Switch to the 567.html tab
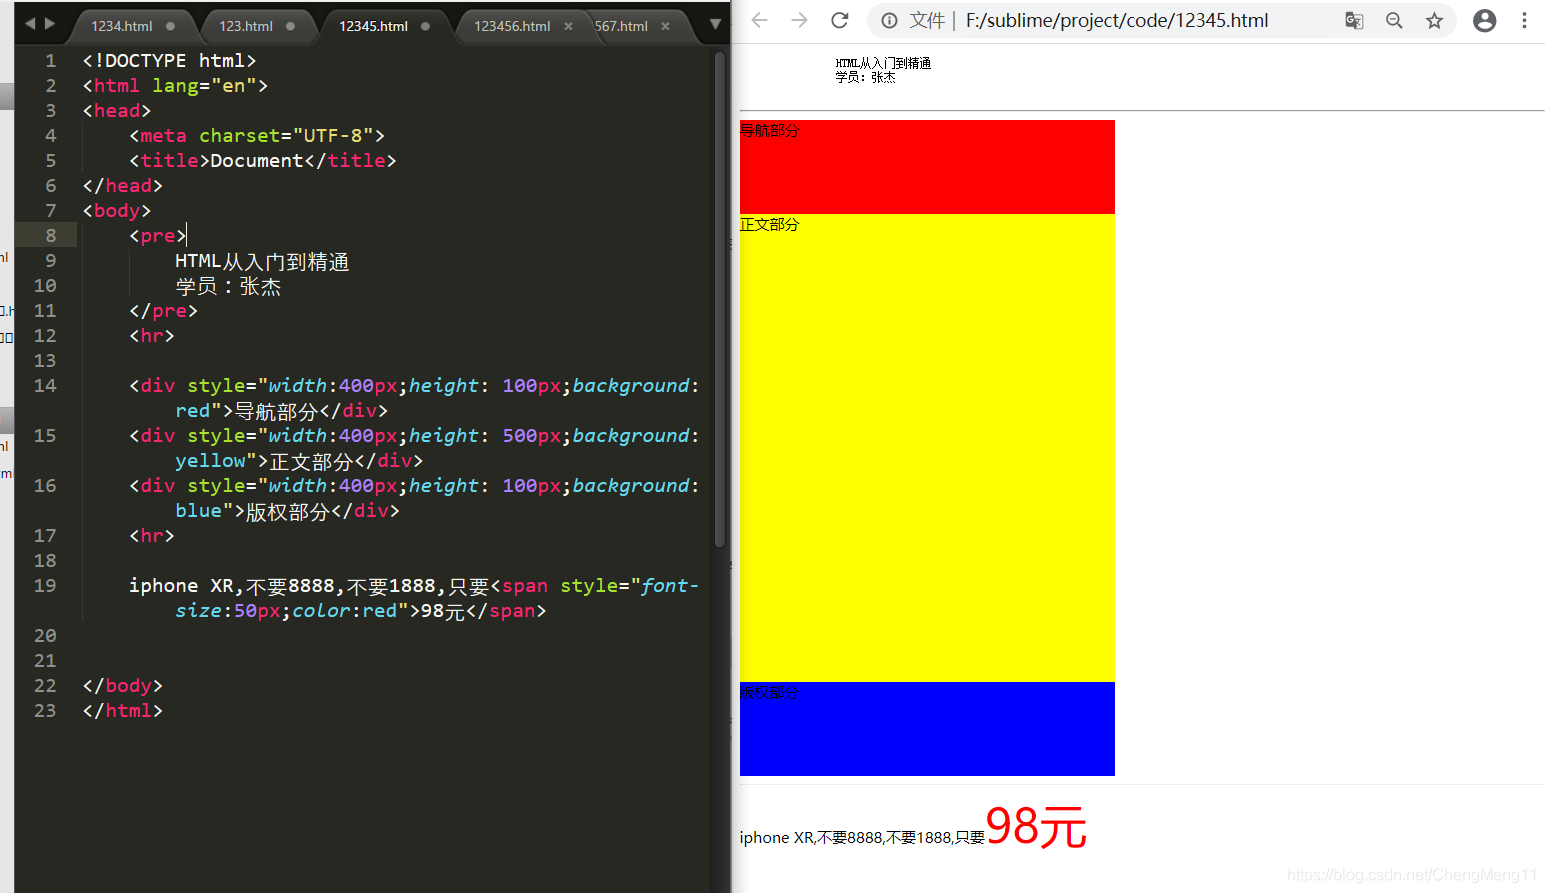The width and height of the screenshot is (1545, 893). 621,26
